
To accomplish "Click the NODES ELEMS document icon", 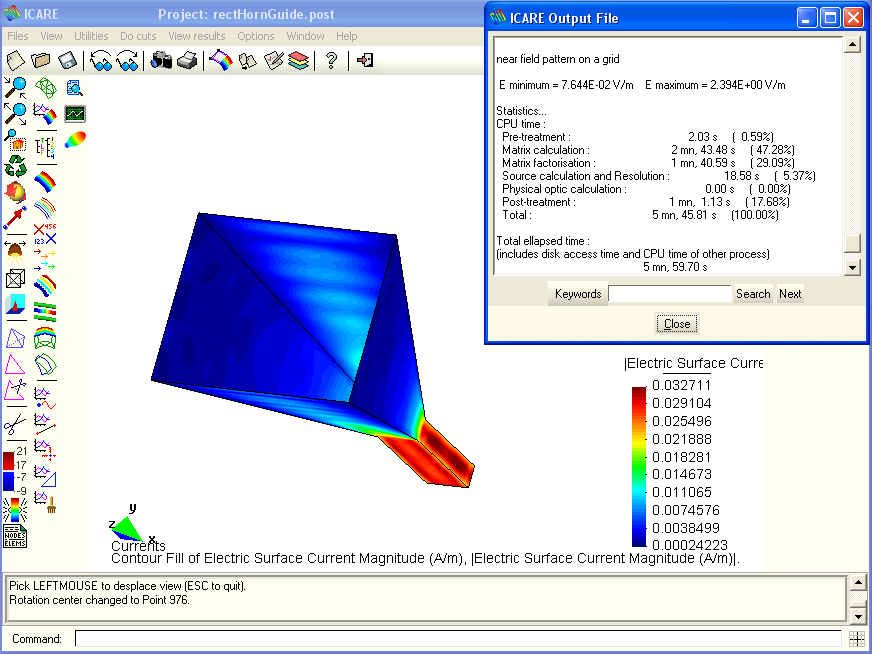I will pyautogui.click(x=15, y=536).
